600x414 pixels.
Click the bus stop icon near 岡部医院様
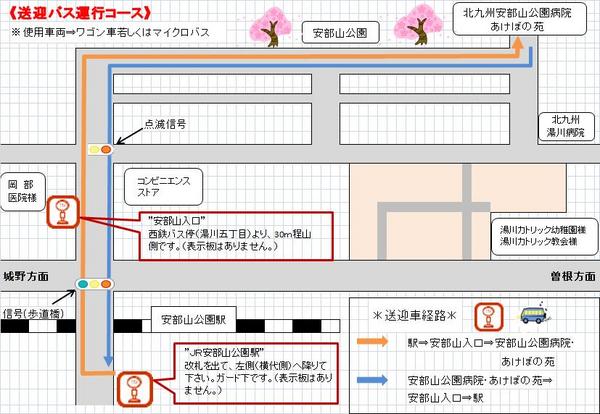pyautogui.click(x=63, y=212)
